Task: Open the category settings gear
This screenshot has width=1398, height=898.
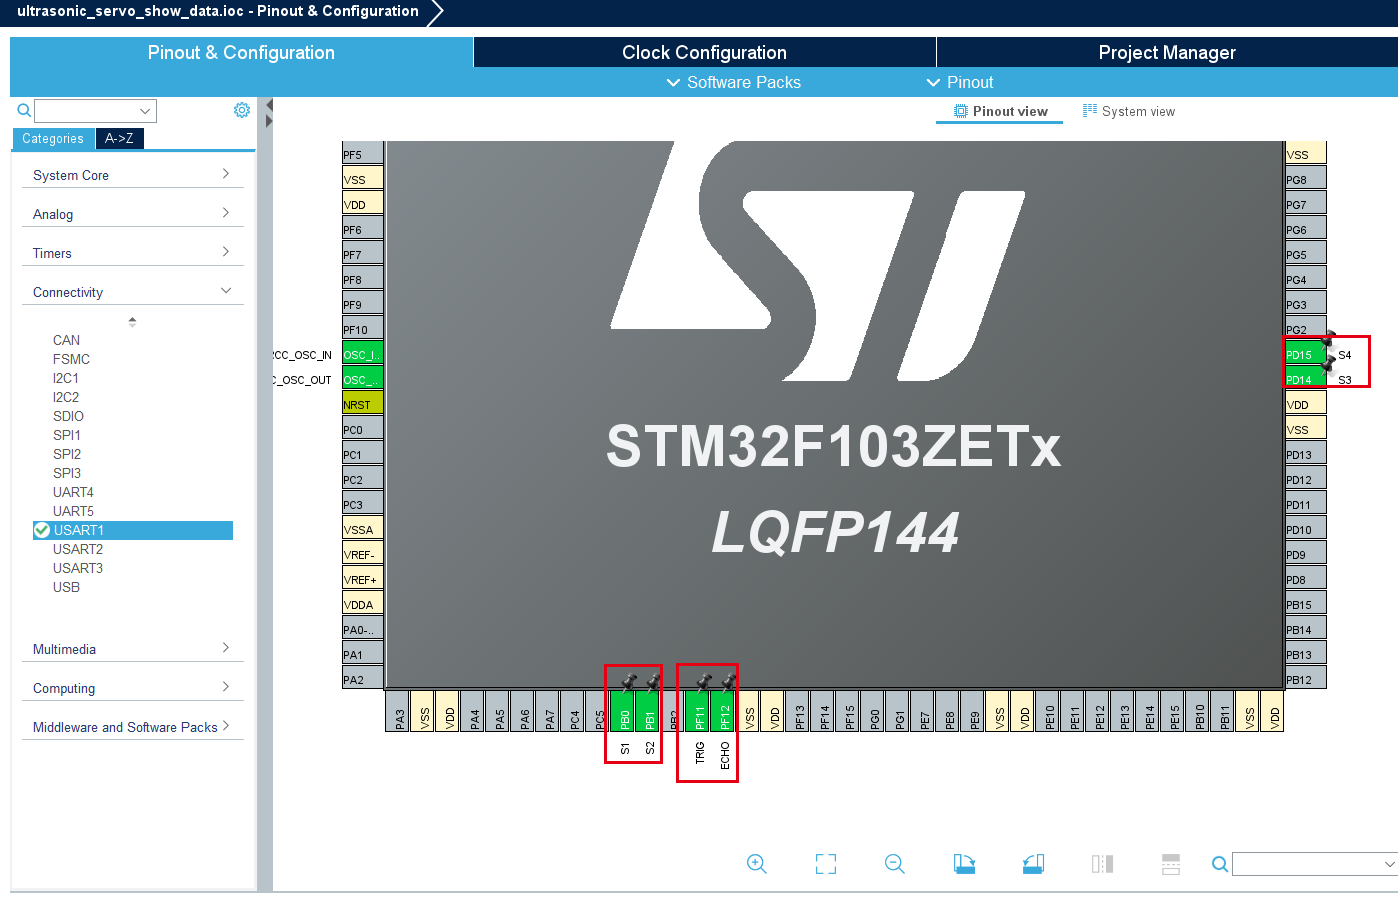Action: coord(242,110)
